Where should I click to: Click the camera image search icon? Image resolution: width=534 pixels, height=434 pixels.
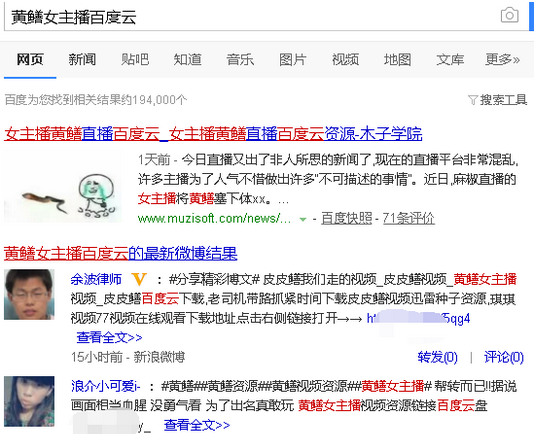point(509,15)
